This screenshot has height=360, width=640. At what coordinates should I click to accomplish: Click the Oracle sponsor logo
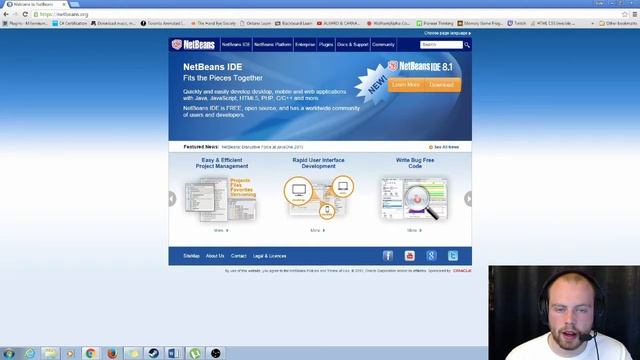pyautogui.click(x=462, y=271)
